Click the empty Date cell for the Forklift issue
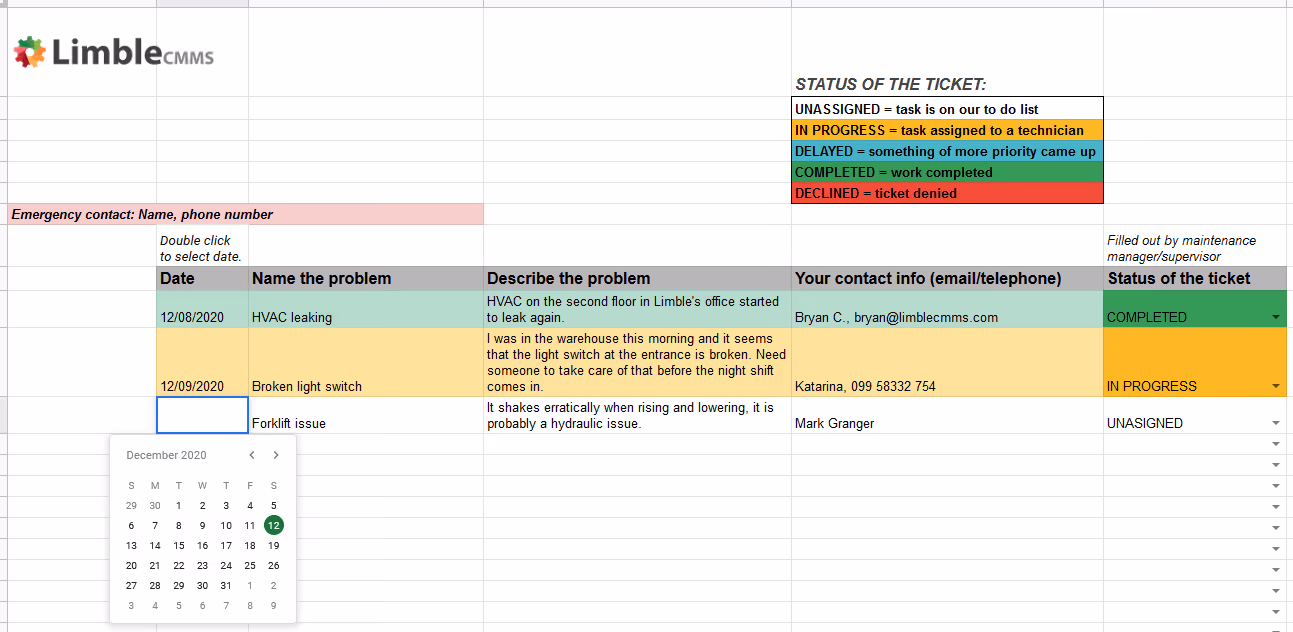This screenshot has height=632, width=1293. (202, 415)
